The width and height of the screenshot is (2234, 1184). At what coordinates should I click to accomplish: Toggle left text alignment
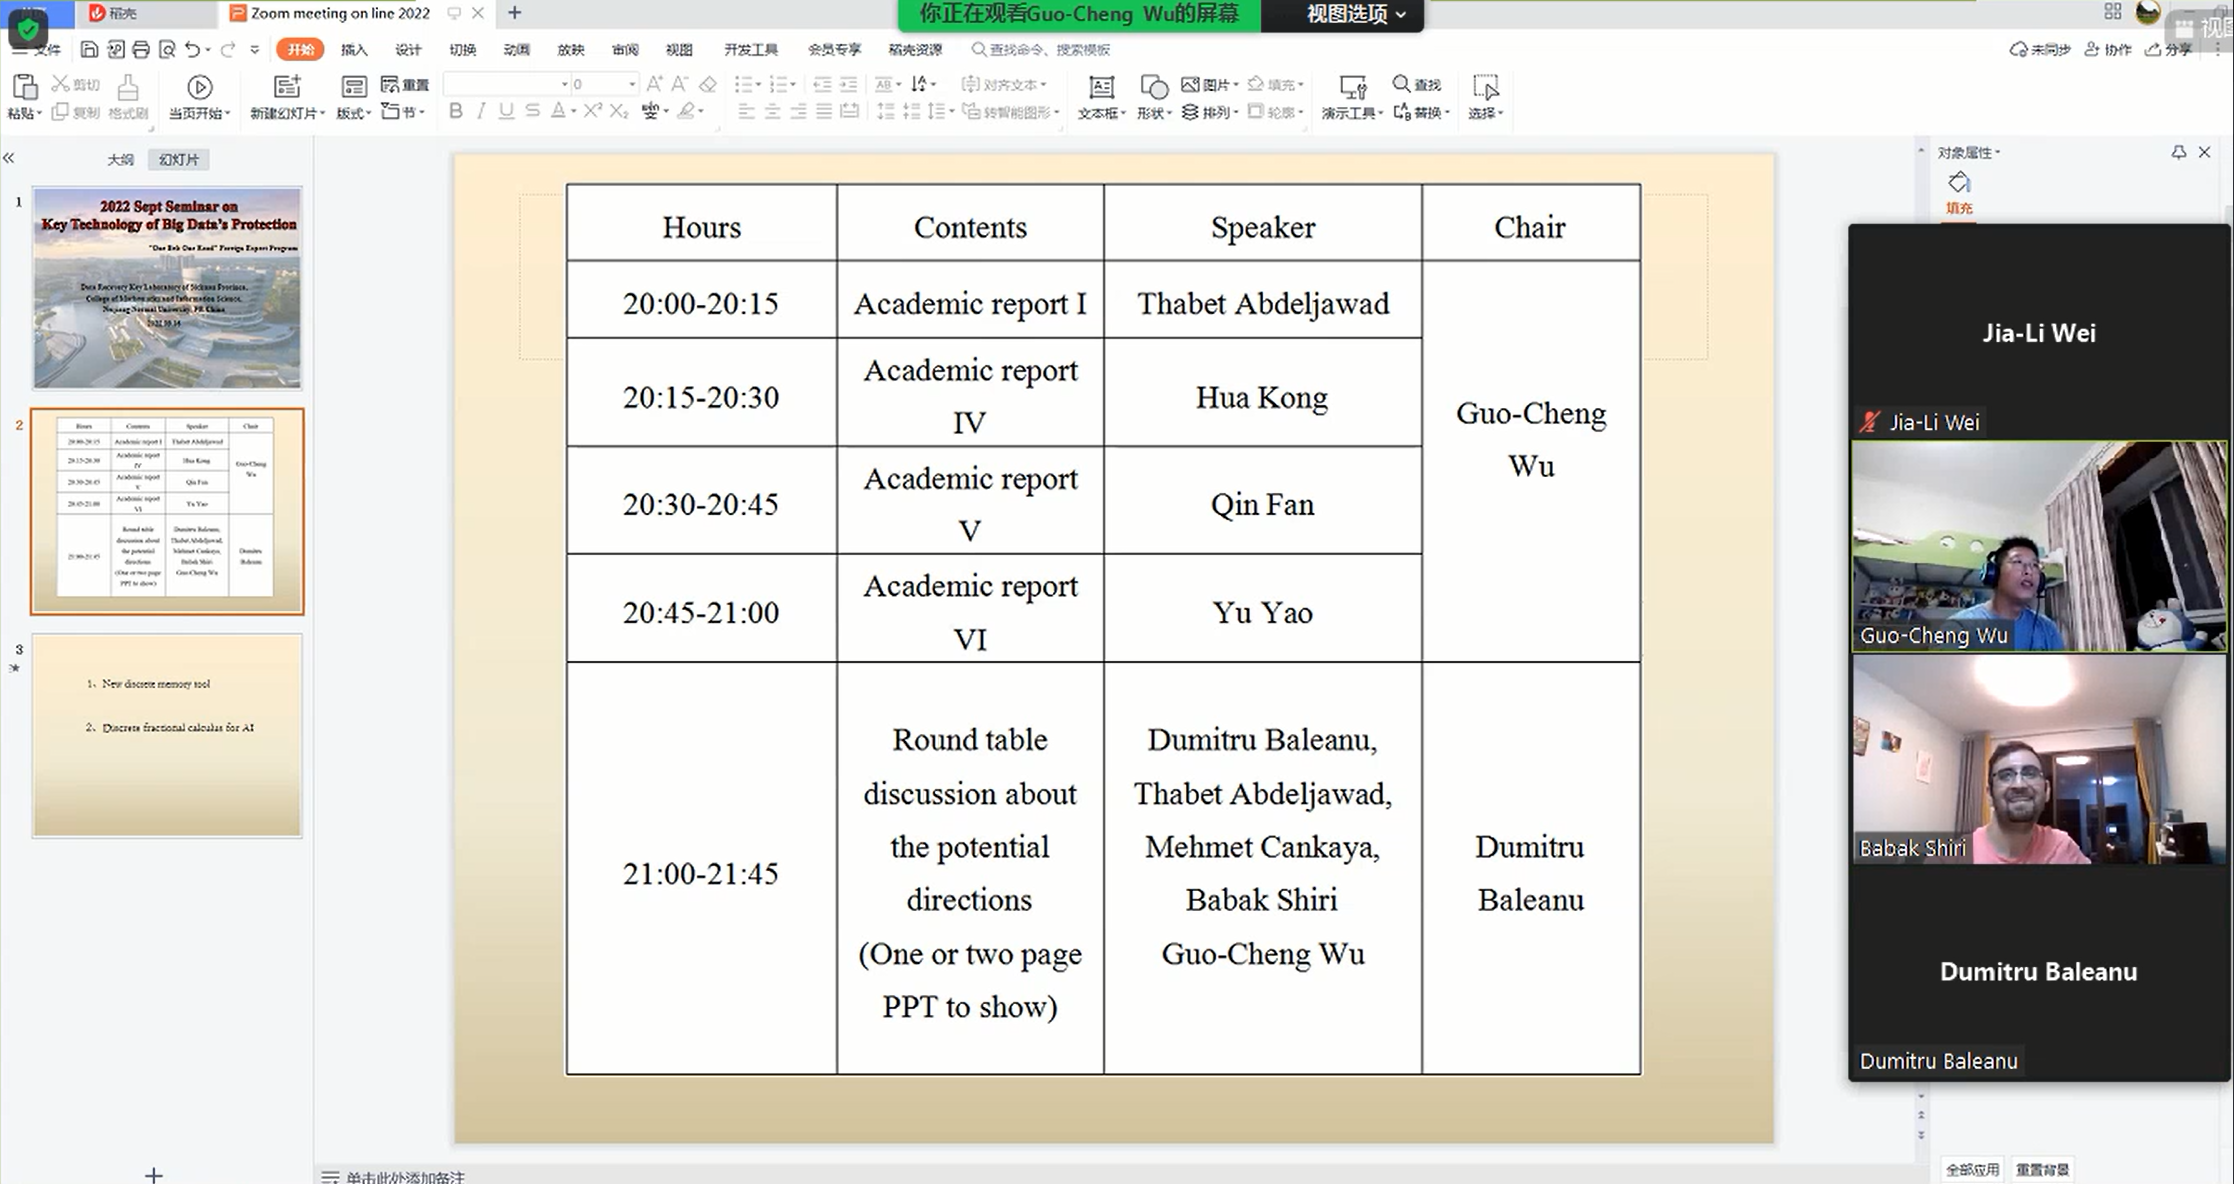(746, 111)
